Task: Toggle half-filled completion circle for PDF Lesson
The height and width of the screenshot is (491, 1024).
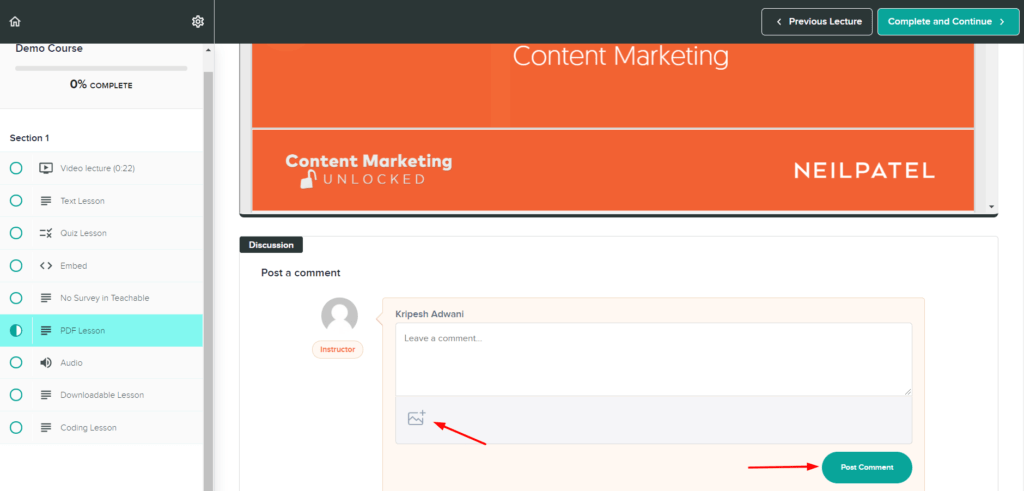Action: coord(16,330)
